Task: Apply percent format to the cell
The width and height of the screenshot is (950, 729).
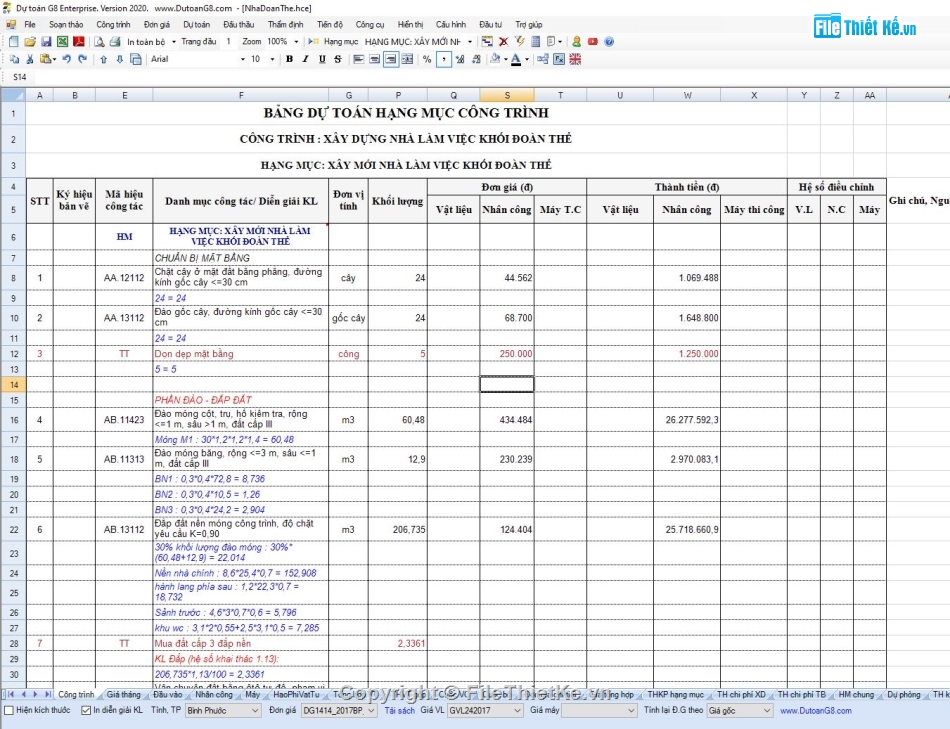Action: point(428,59)
